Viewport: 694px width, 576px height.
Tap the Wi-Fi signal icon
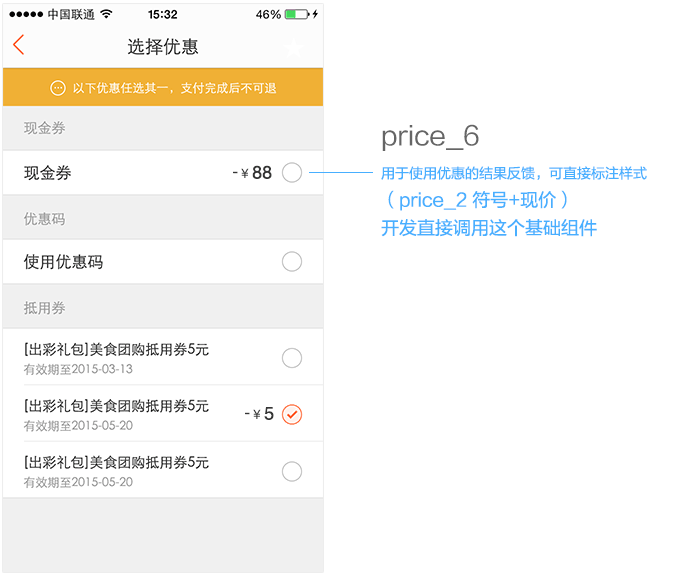(x=106, y=14)
